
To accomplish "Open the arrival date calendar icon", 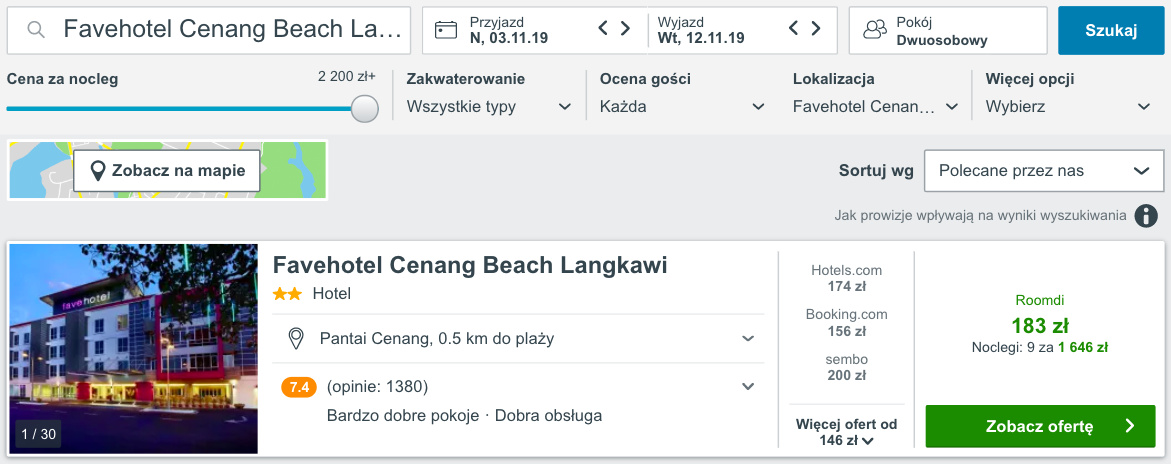I will (x=446, y=30).
